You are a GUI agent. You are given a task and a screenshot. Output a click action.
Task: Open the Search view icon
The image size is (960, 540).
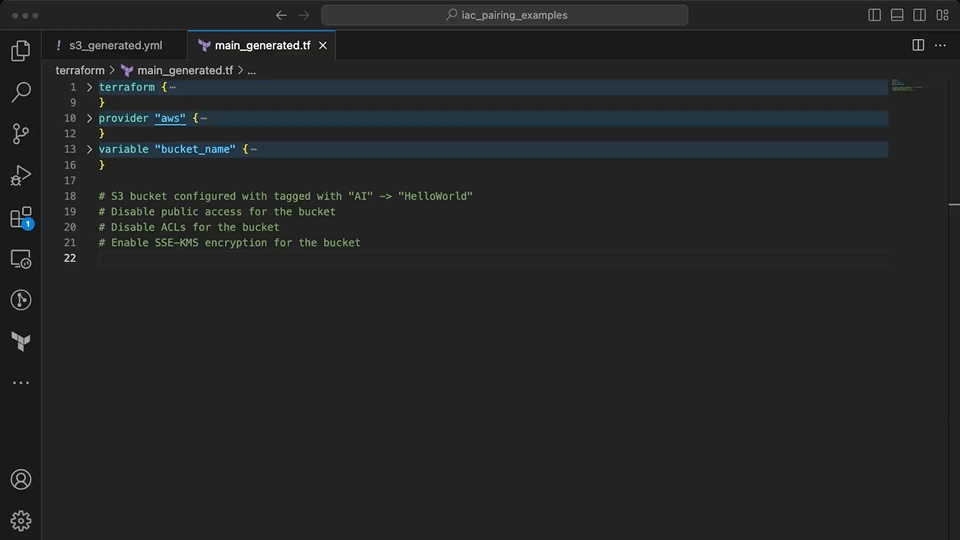[x=20, y=93]
